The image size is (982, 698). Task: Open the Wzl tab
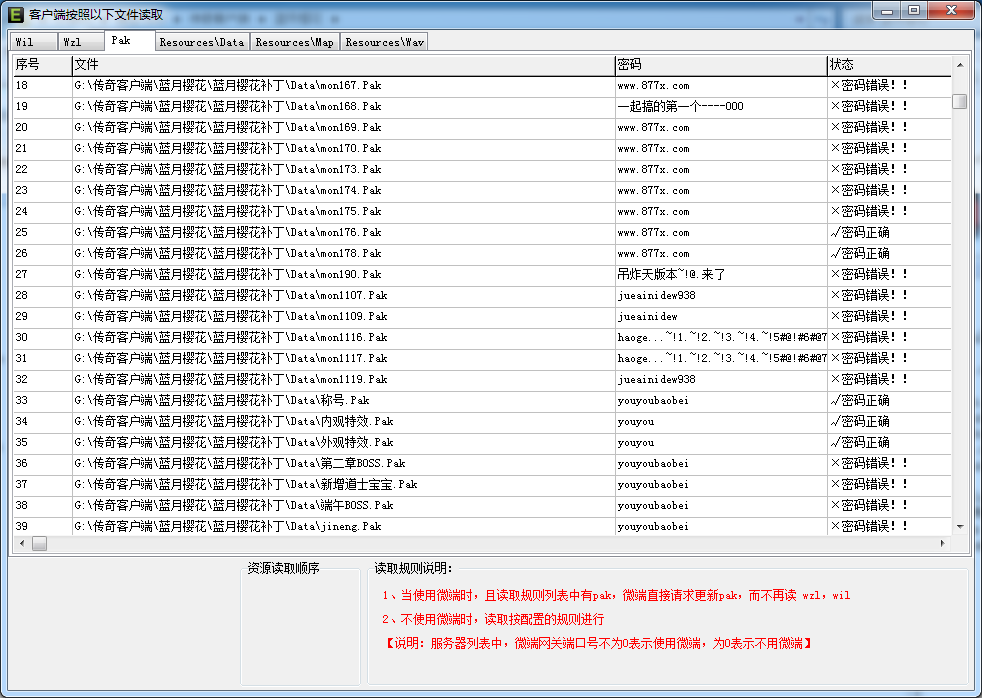(72, 42)
